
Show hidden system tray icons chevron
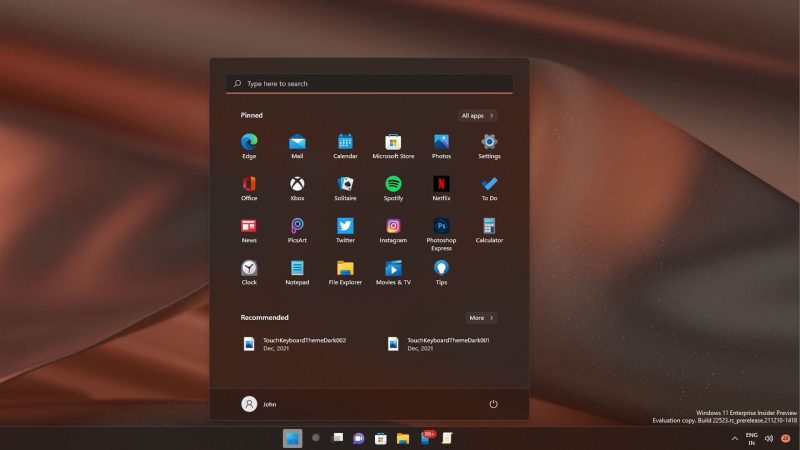tap(735, 438)
